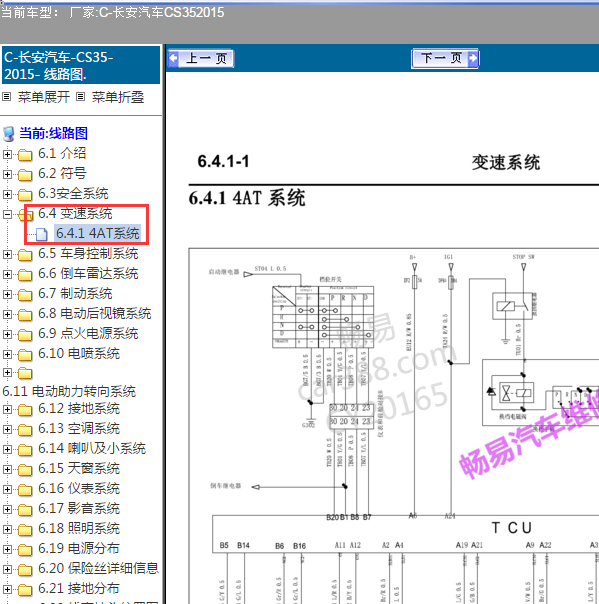Expand the 6.12 接地系统 node
Screen dimensions: 599x604
(x=7, y=409)
